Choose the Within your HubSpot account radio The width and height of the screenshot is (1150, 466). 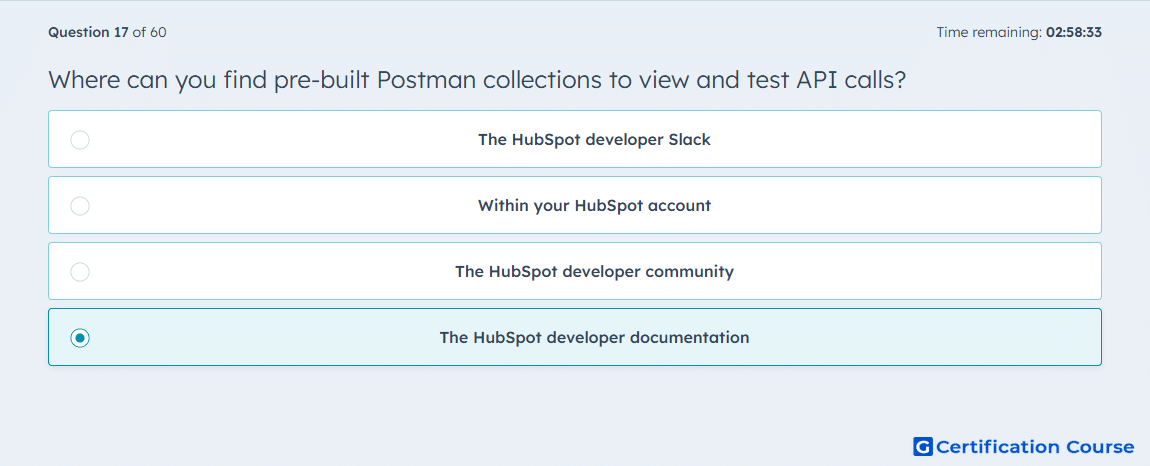80,205
